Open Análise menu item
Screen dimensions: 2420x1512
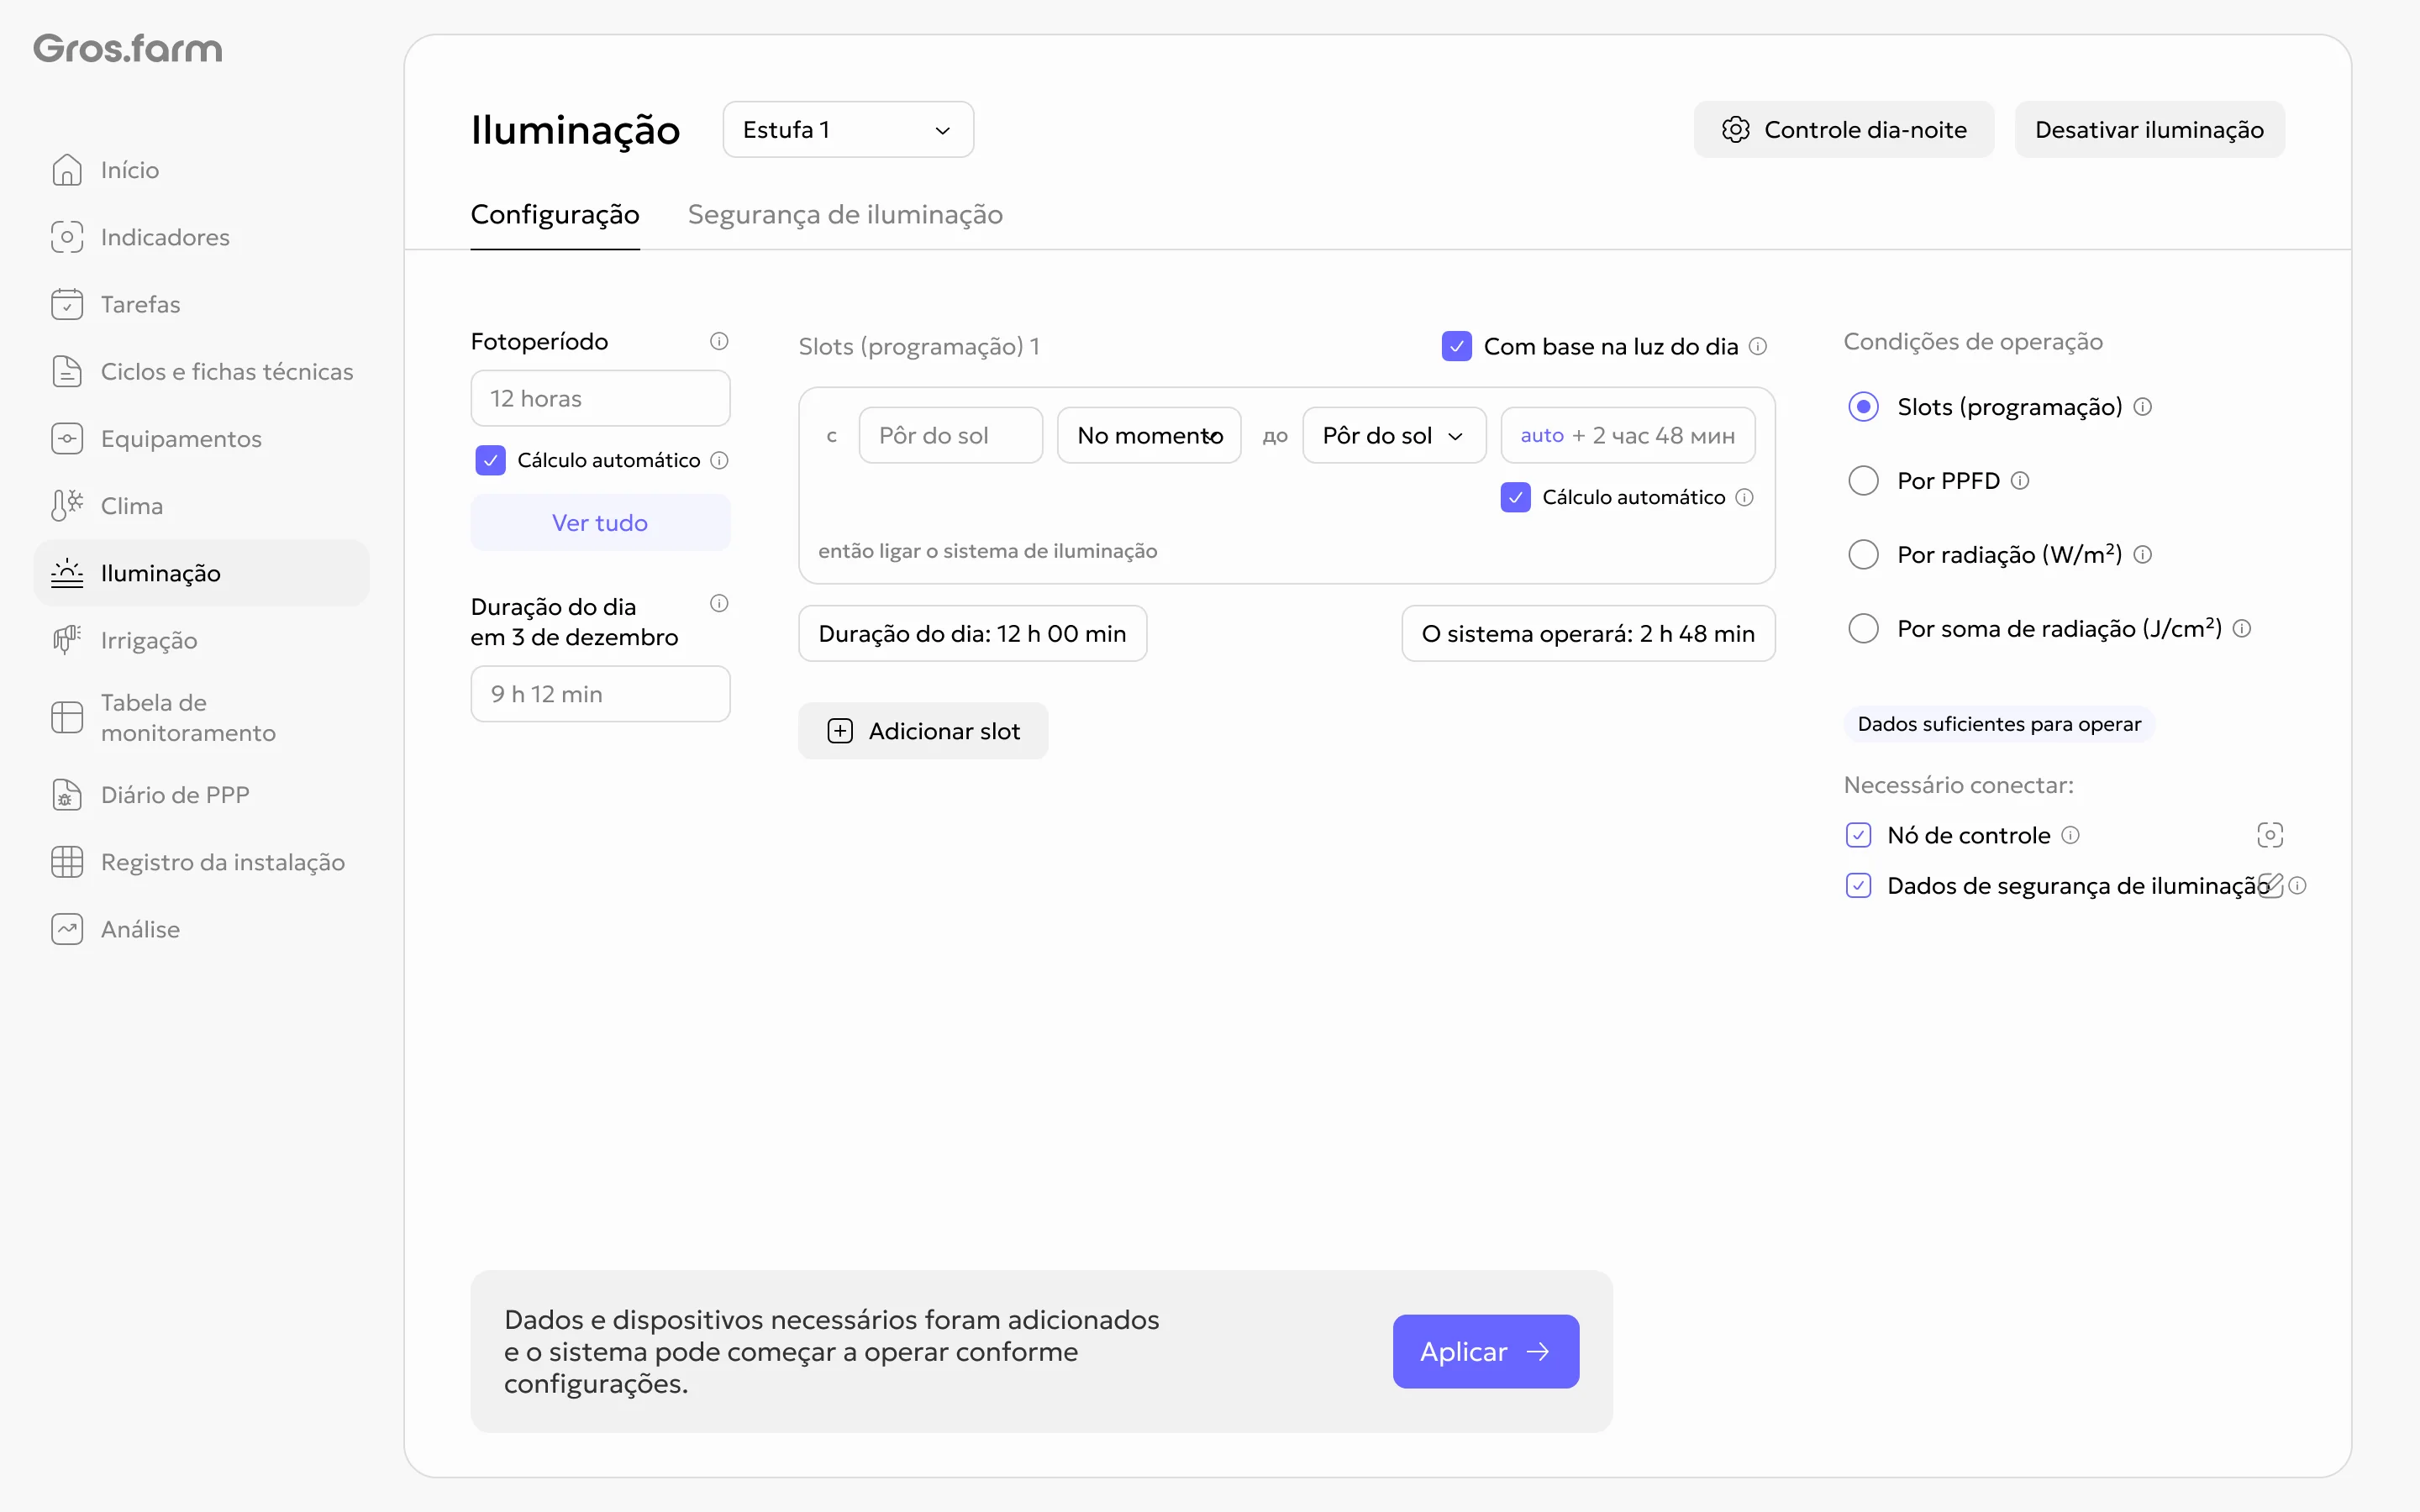(x=202, y=929)
